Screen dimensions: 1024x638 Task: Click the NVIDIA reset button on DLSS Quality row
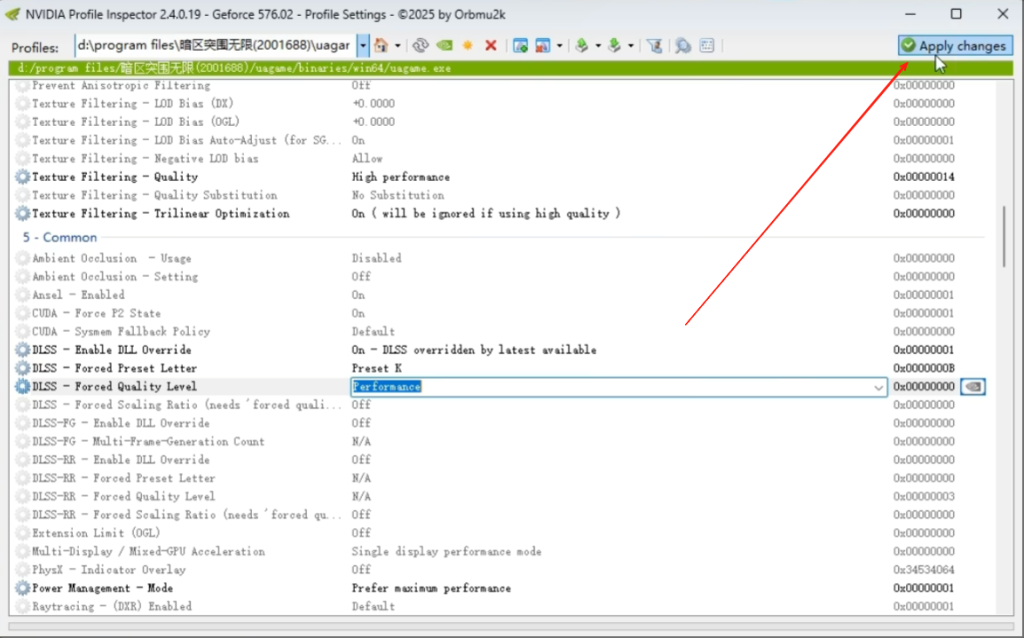click(x=973, y=387)
